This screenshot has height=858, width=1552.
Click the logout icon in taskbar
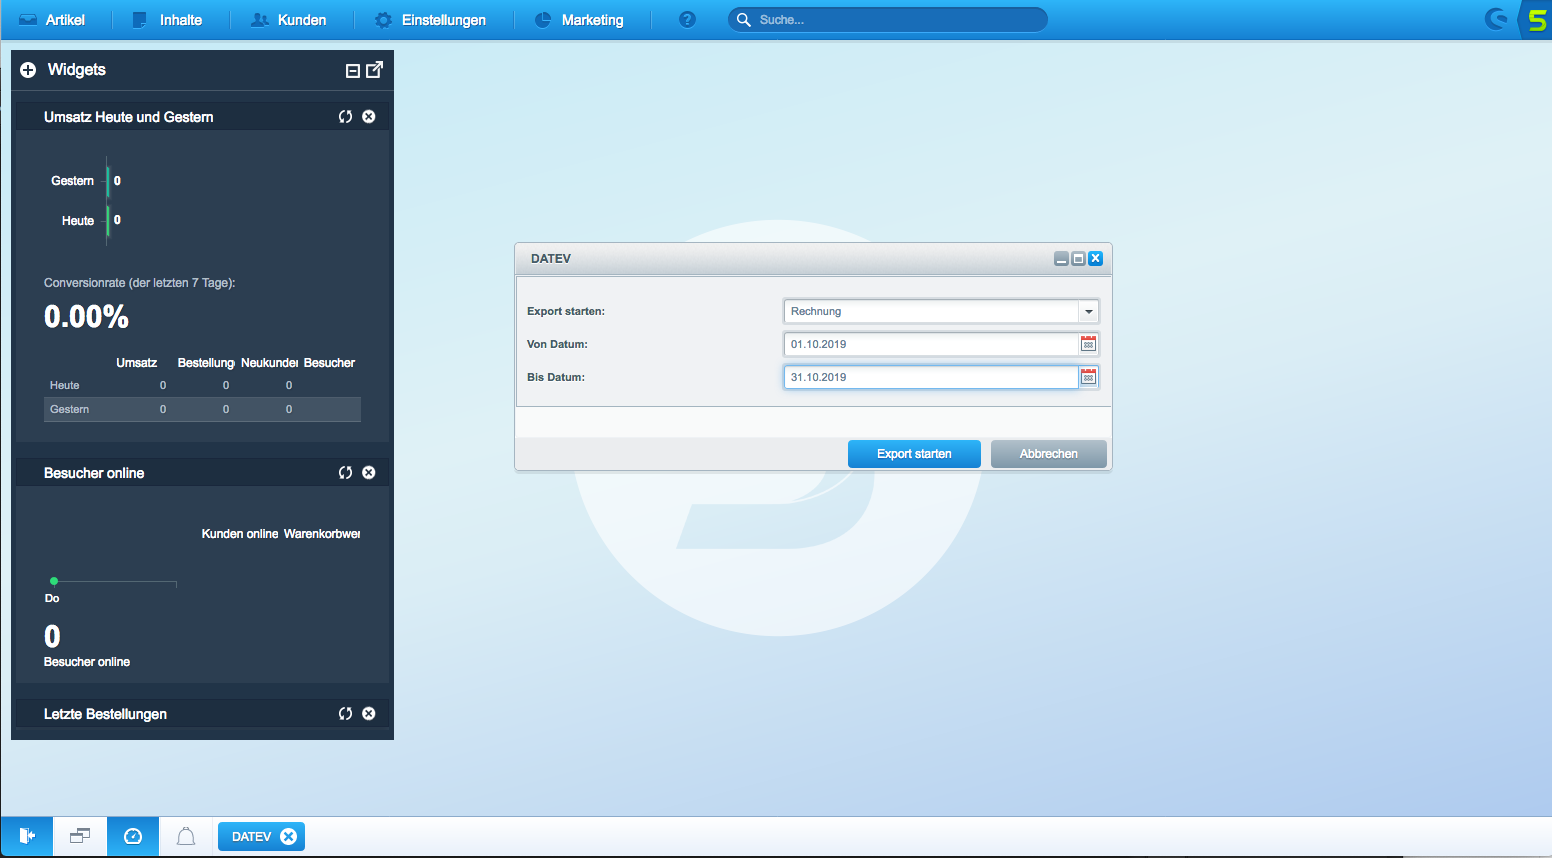[27, 837]
